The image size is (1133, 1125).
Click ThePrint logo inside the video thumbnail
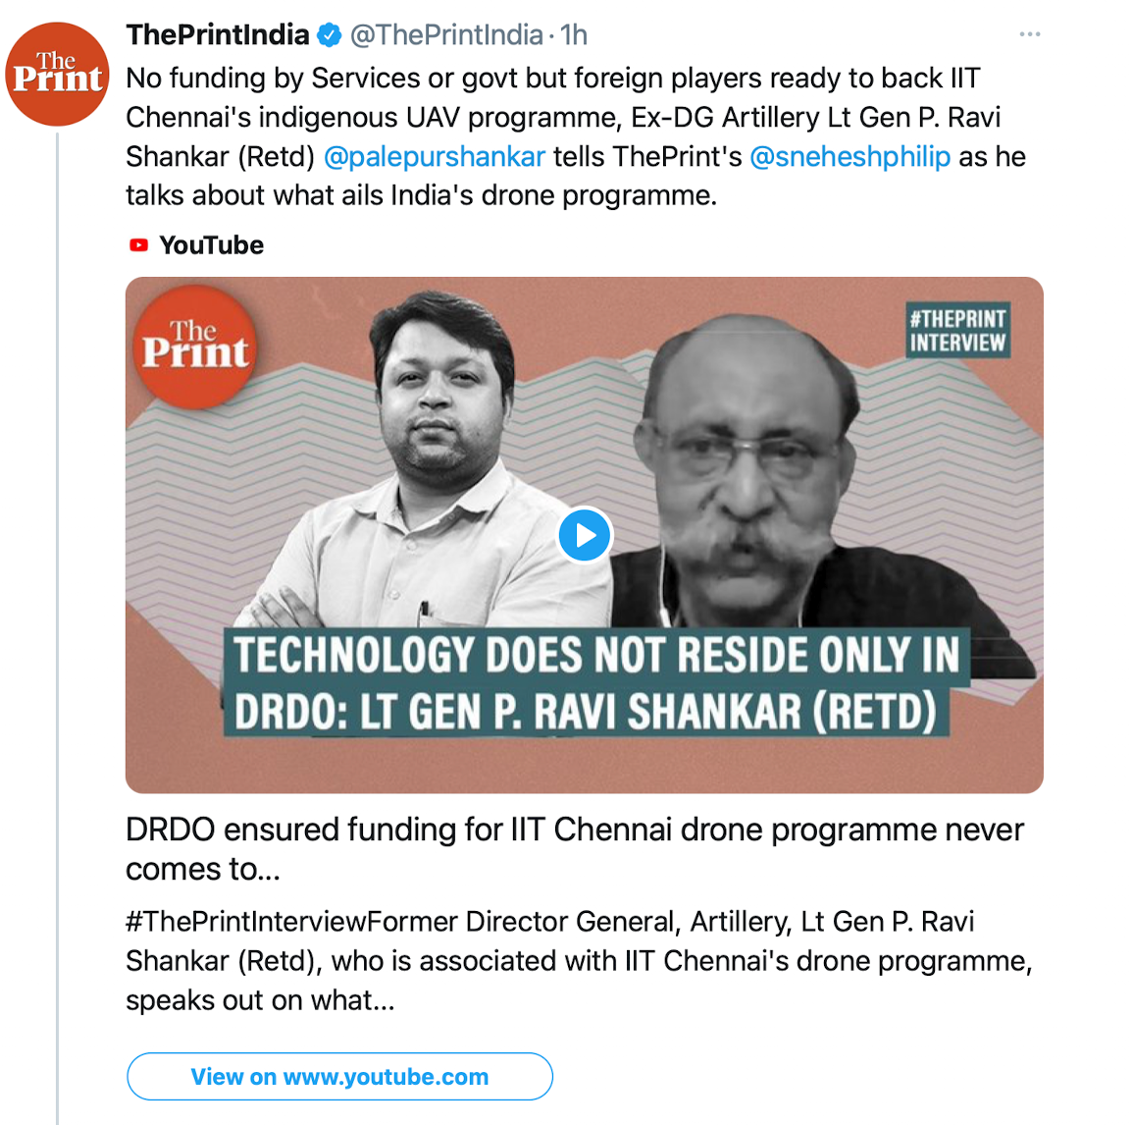tap(194, 346)
